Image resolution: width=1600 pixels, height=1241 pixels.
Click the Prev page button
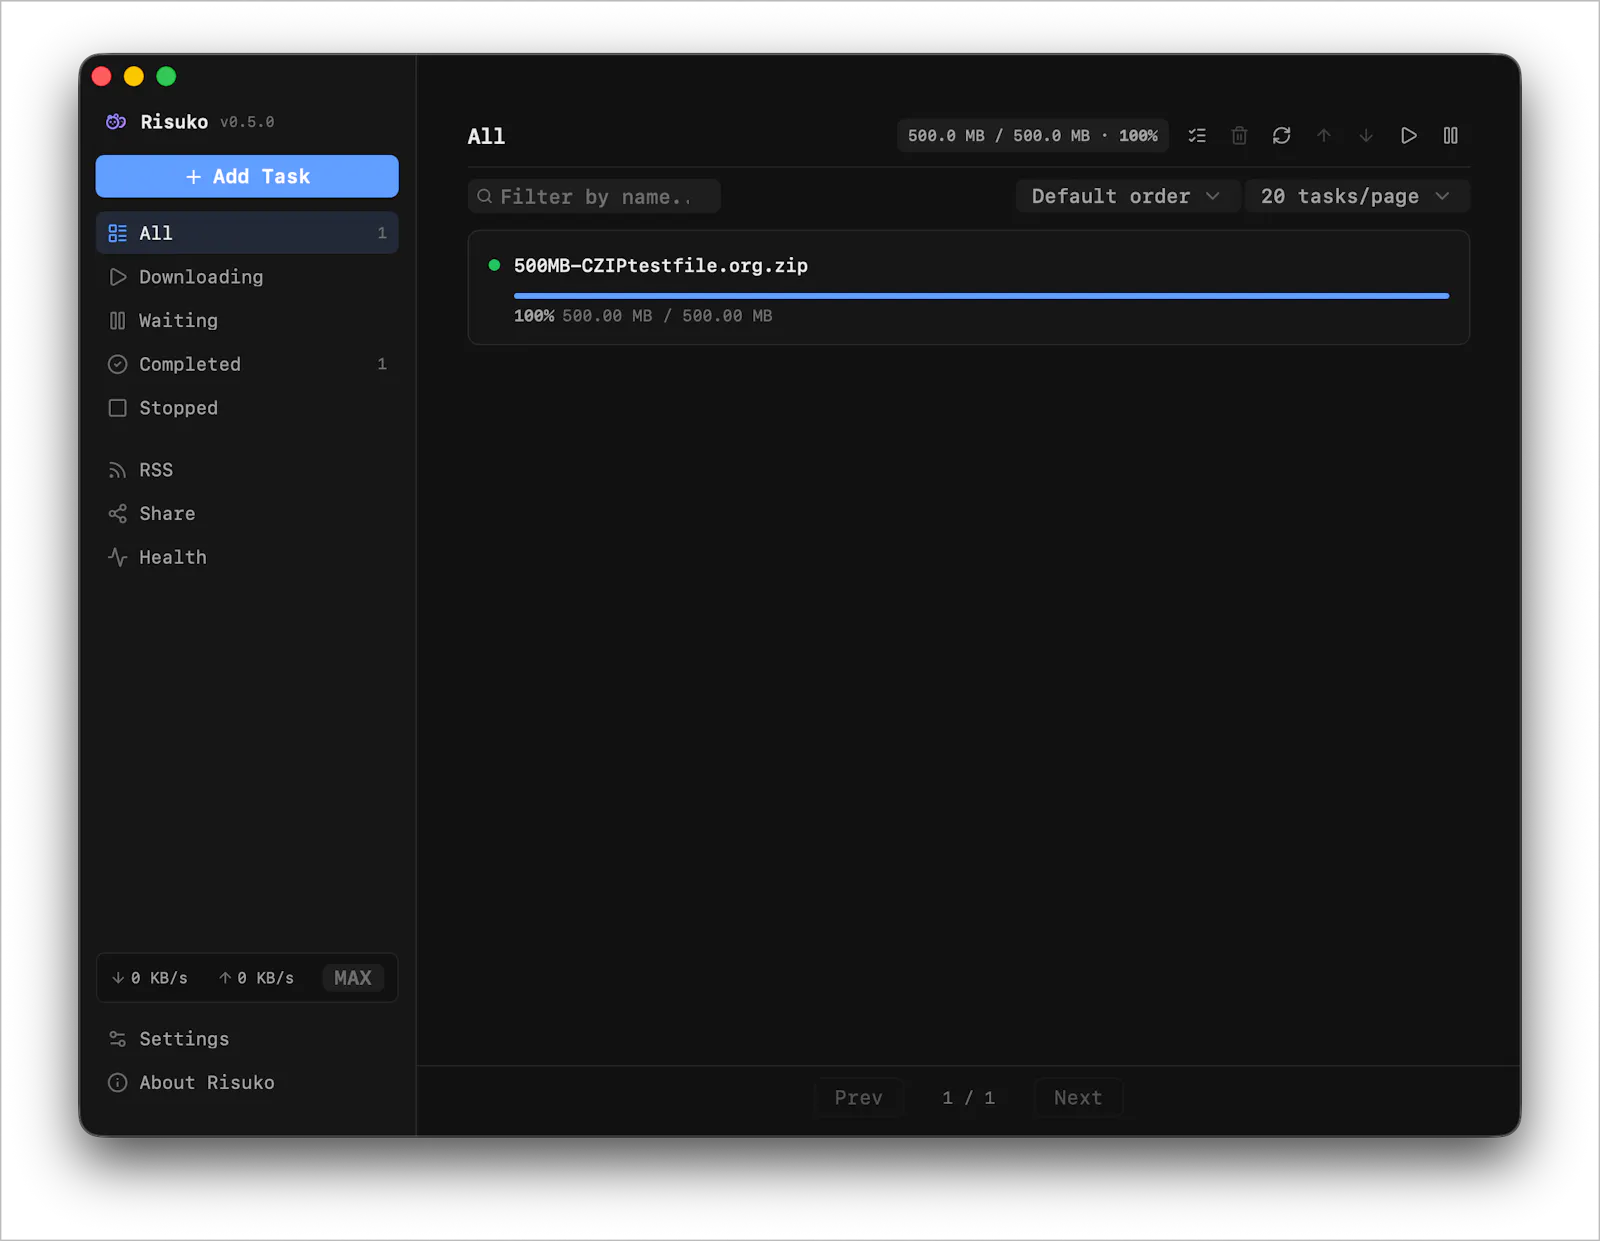[x=859, y=1098]
